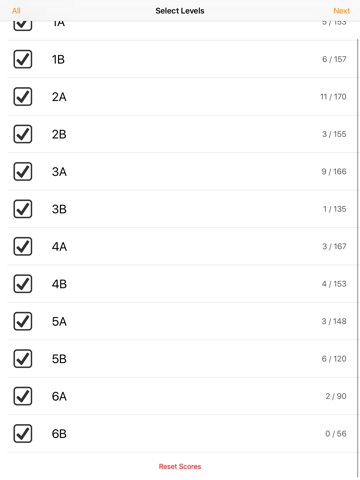Uncheck the 6A level checkbox
Viewport: 360px width, 480px height.
click(23, 396)
